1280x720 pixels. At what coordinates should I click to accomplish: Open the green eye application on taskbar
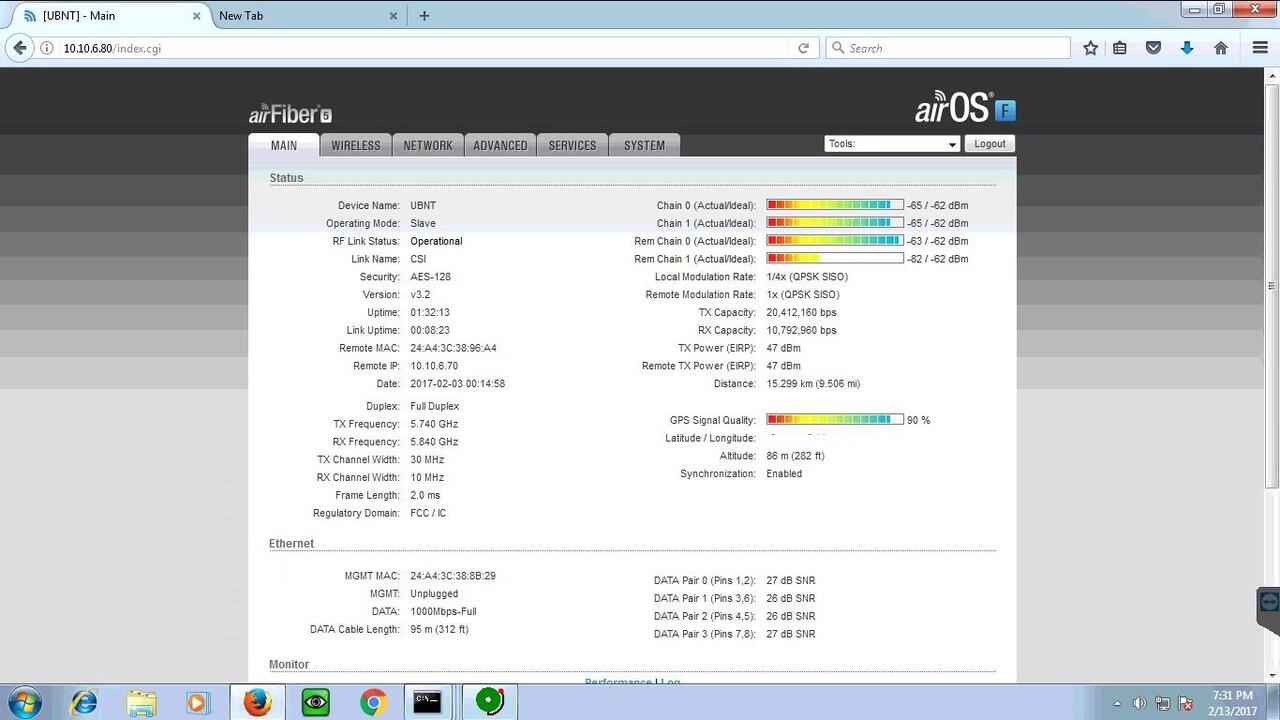315,703
